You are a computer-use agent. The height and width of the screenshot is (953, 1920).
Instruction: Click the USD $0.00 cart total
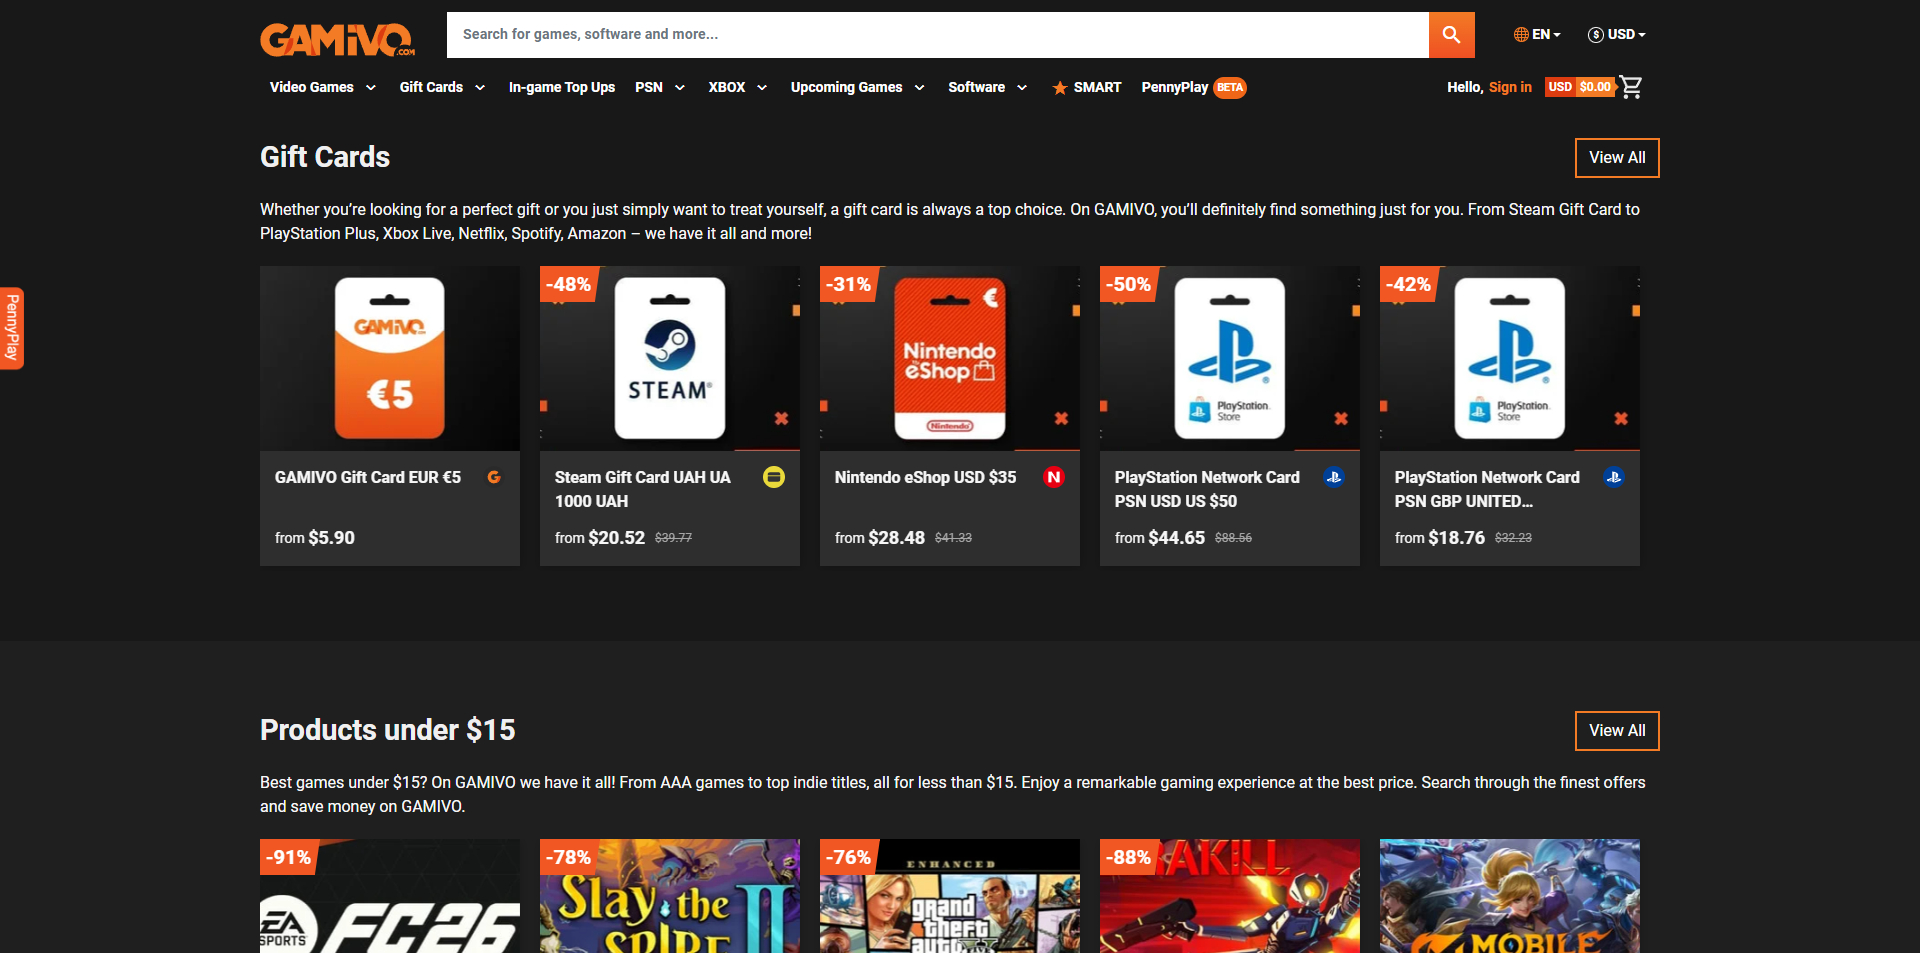pos(1580,87)
